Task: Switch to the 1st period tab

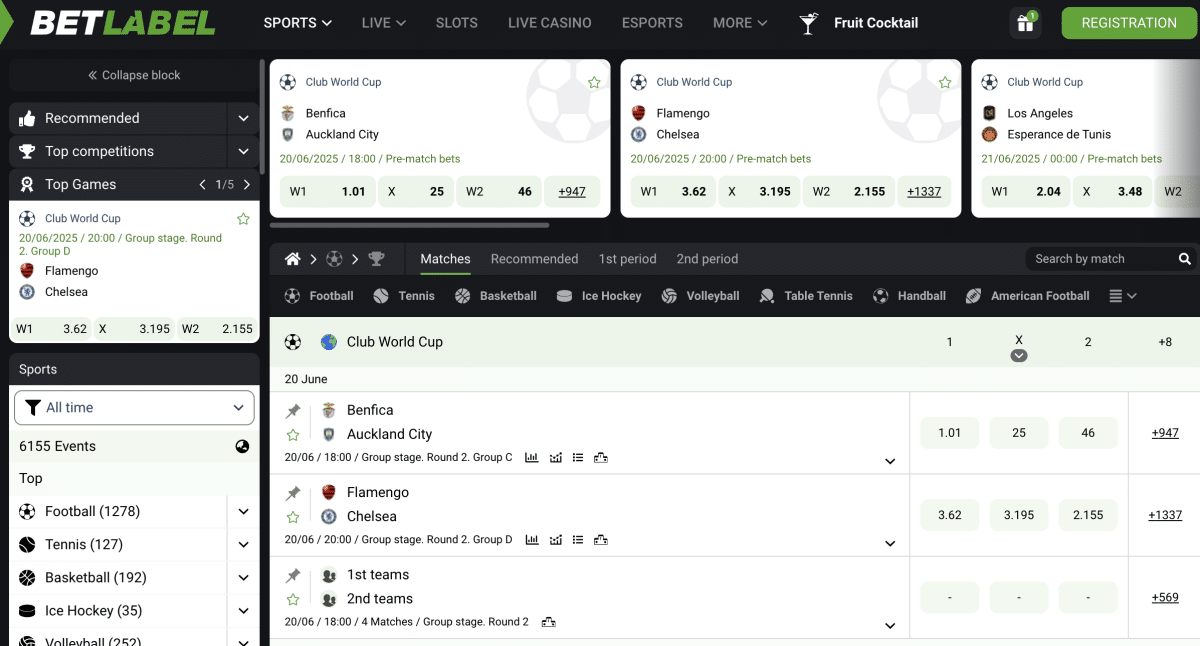Action: (627, 259)
